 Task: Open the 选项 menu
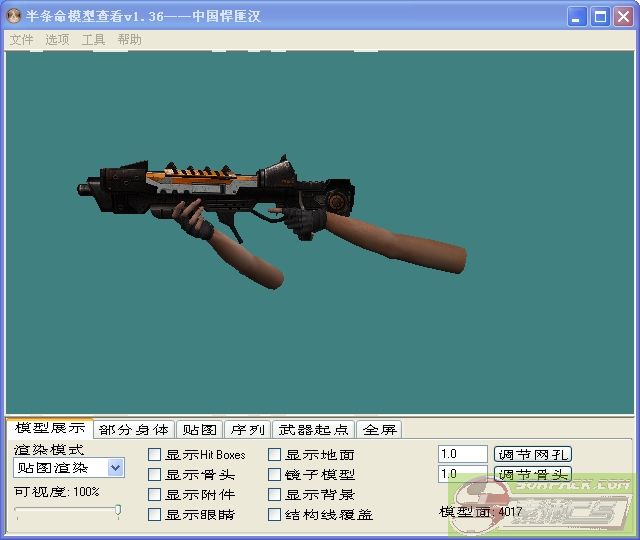coord(57,40)
